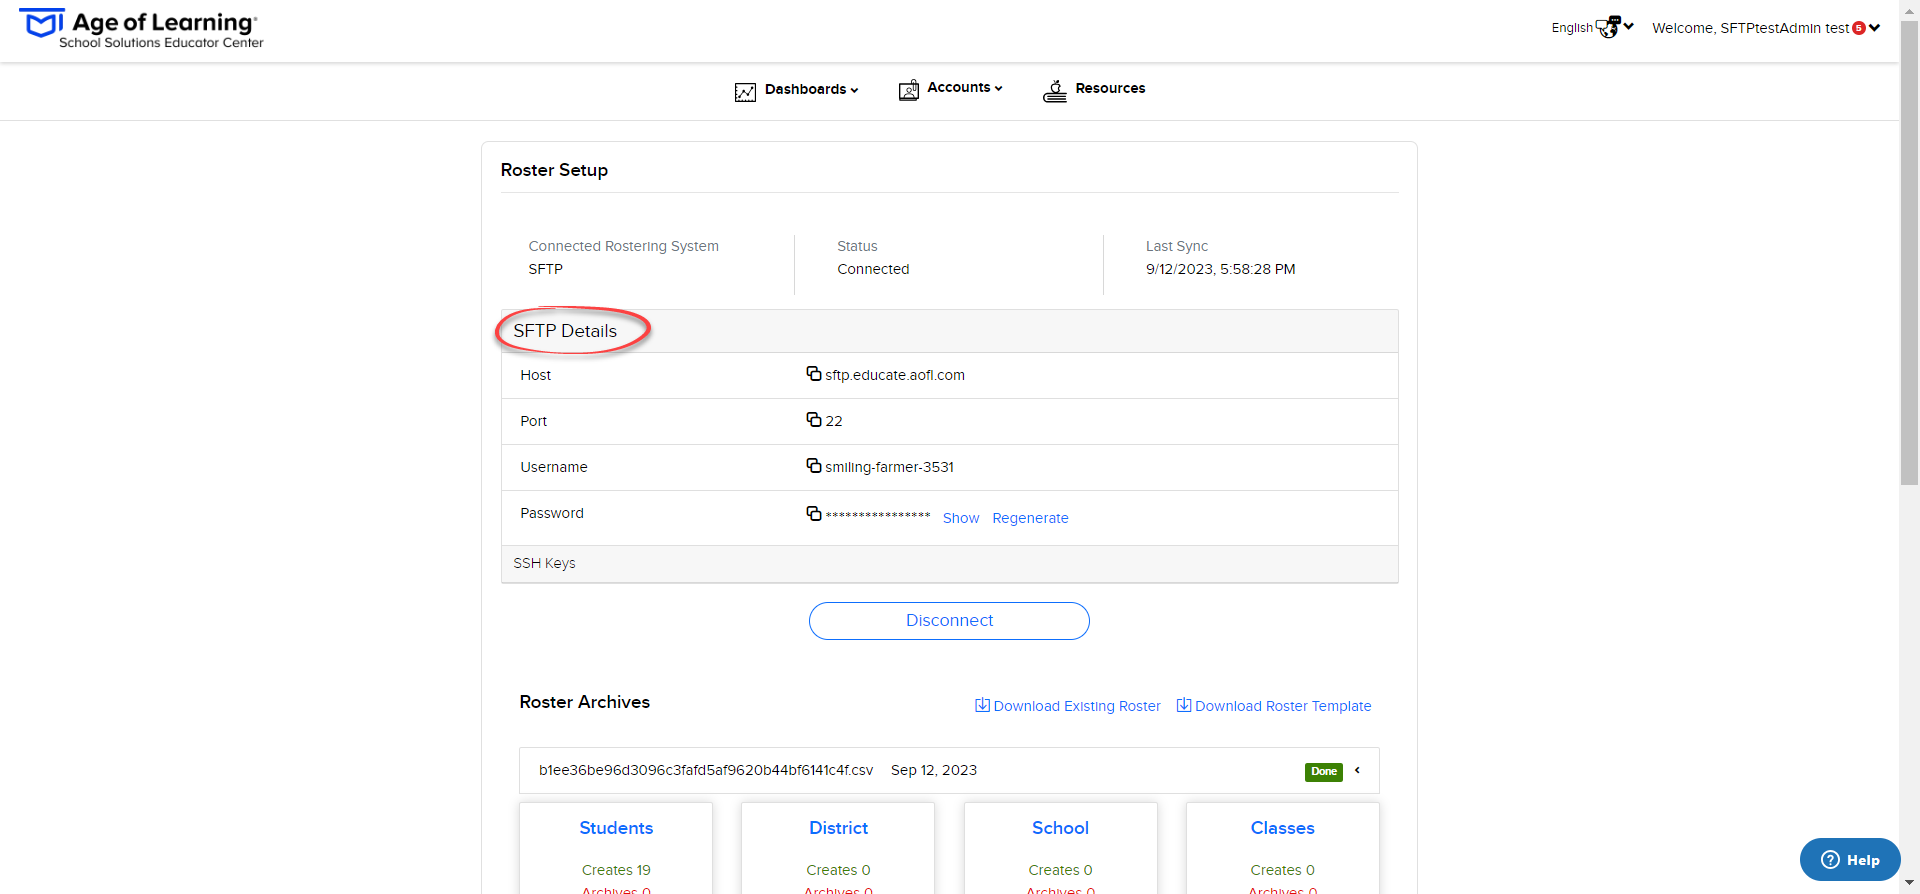The image size is (1920, 894).
Task: Click the Connected status text
Action: pyautogui.click(x=873, y=269)
